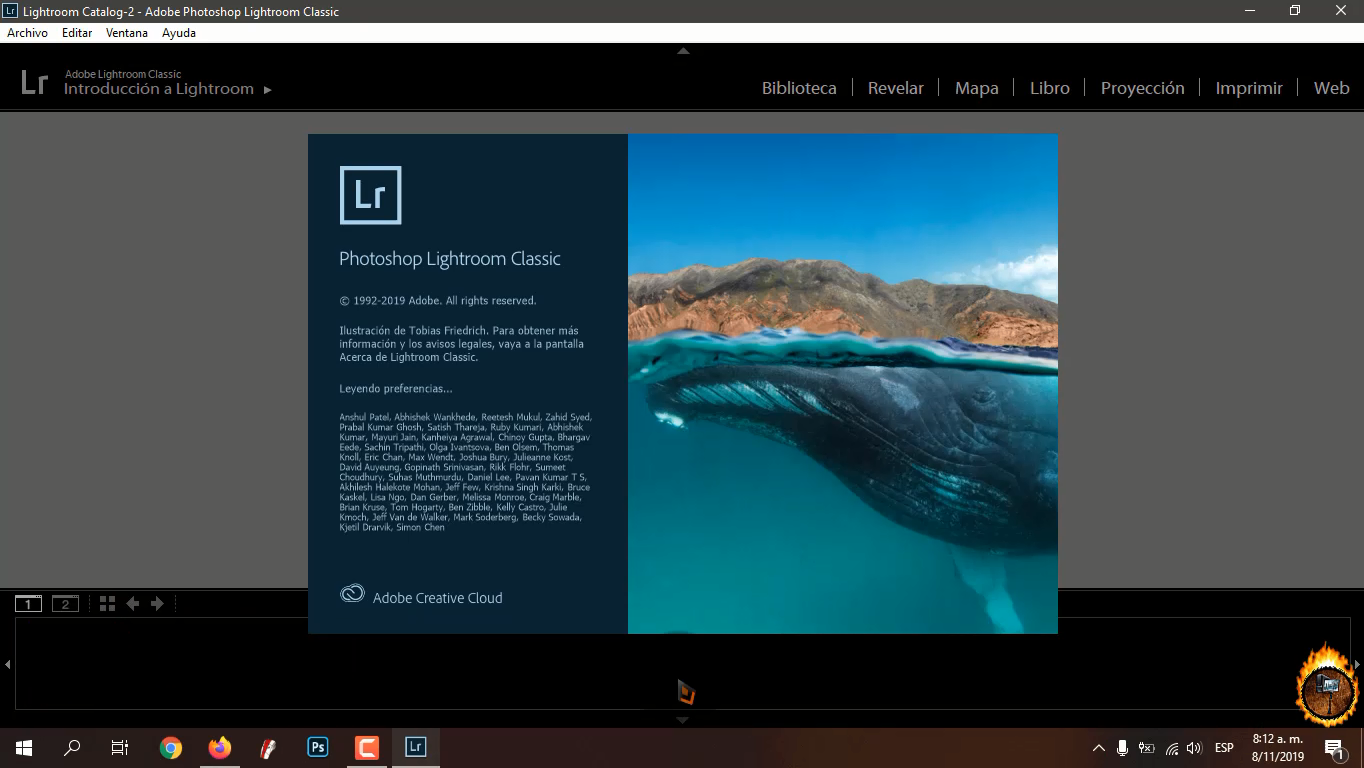1364x768 pixels.
Task: Switch to the Proyección module
Action: (x=1142, y=88)
